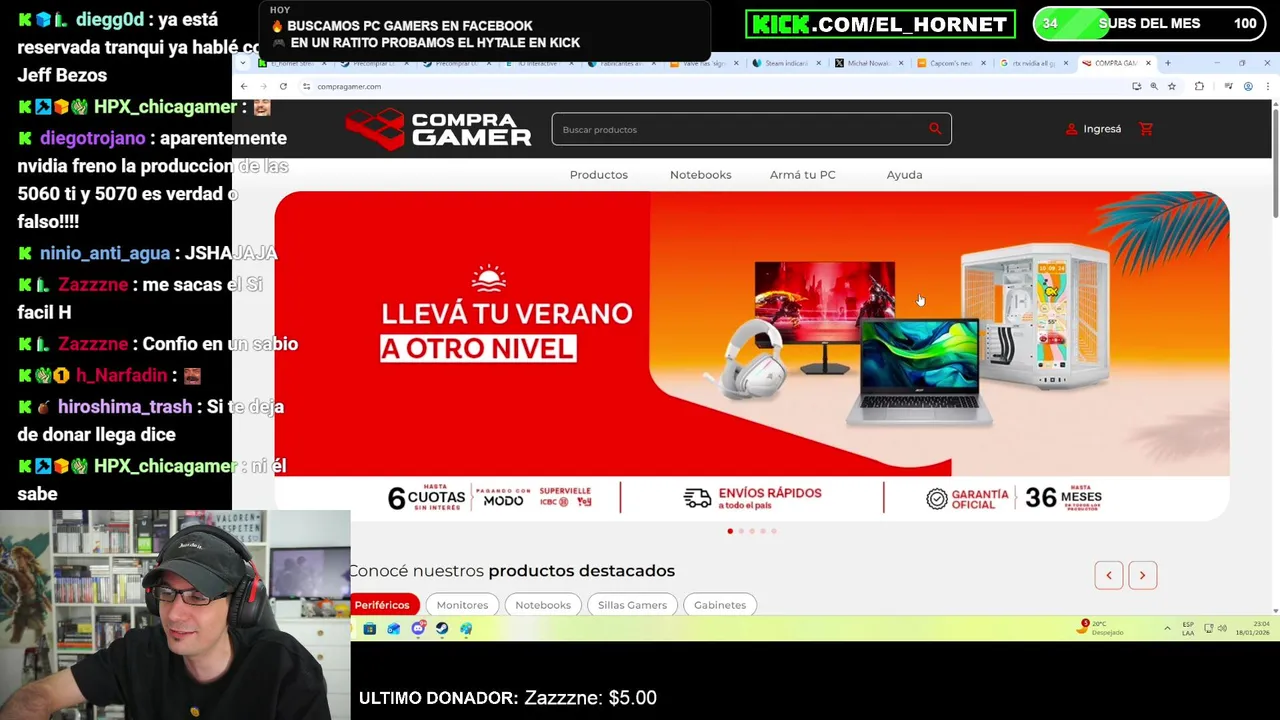1280x720 pixels.
Task: Click the compragamer.com address bar
Action: tap(715, 87)
